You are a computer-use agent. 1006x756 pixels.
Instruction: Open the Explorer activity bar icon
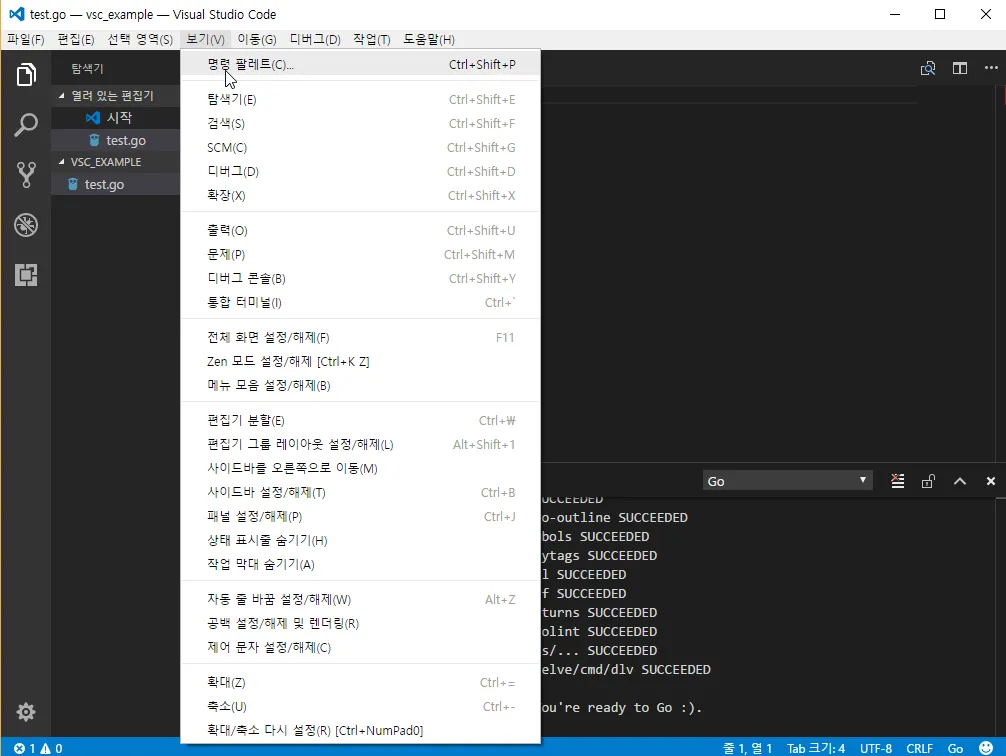point(26,74)
